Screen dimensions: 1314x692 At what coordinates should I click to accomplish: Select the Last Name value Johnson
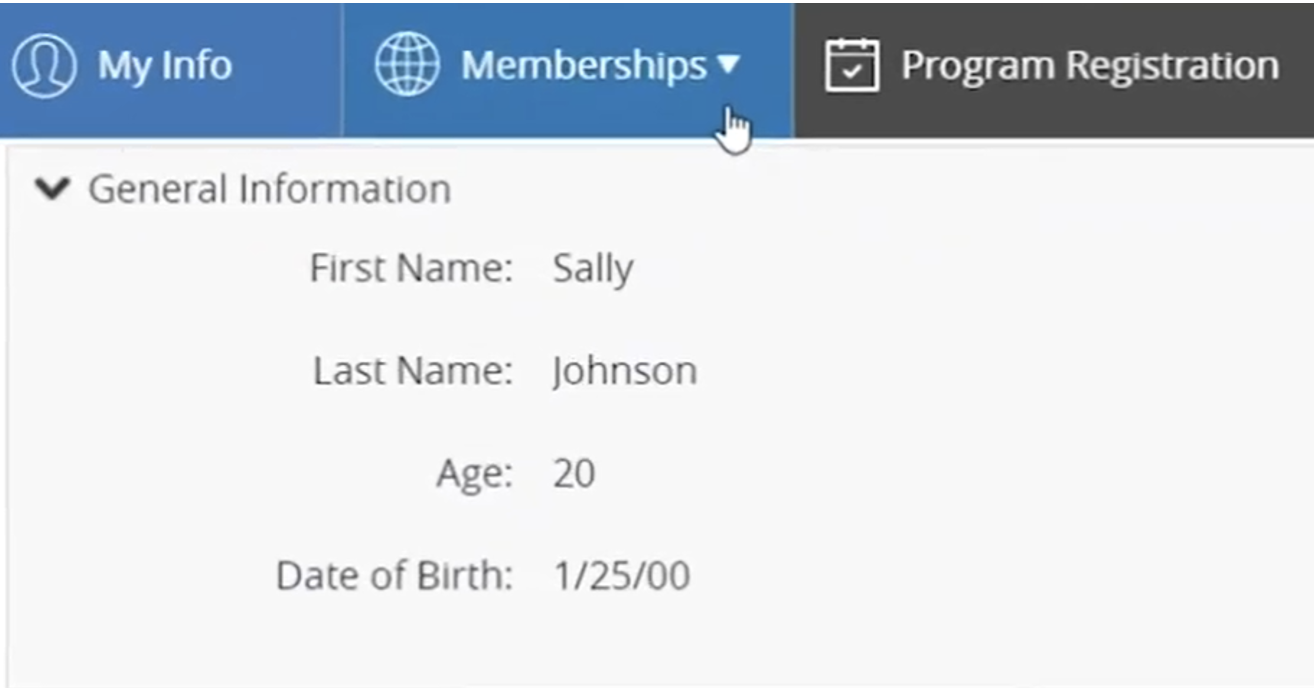click(x=625, y=372)
